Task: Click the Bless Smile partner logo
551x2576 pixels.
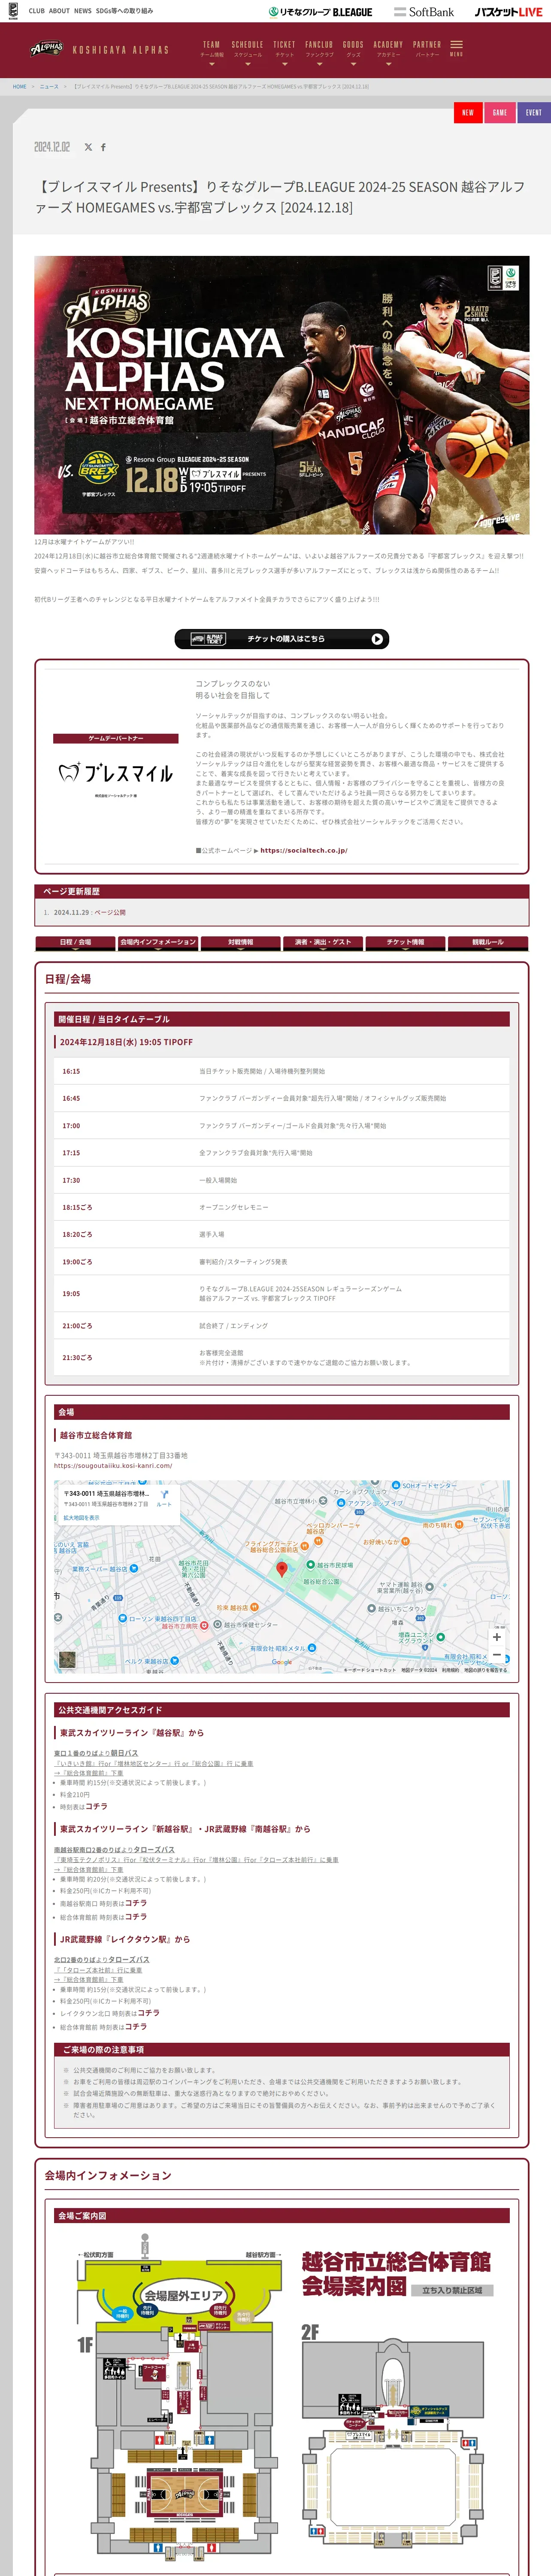Action: (x=116, y=773)
